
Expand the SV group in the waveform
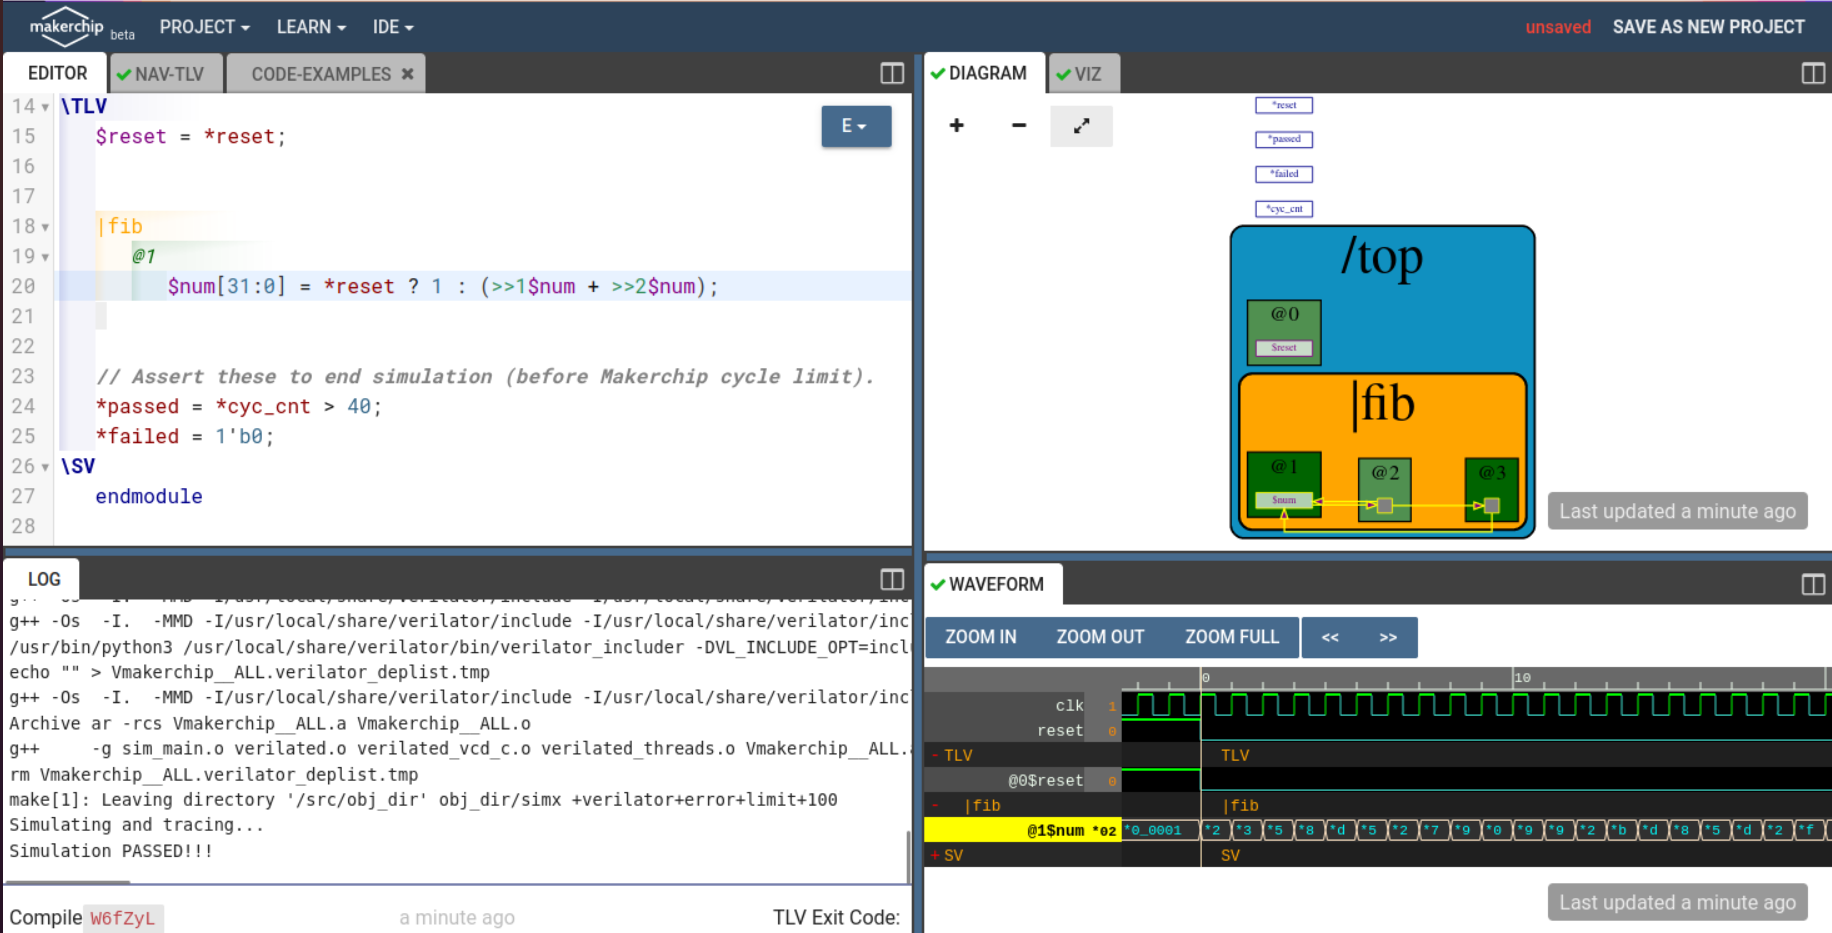[935, 855]
